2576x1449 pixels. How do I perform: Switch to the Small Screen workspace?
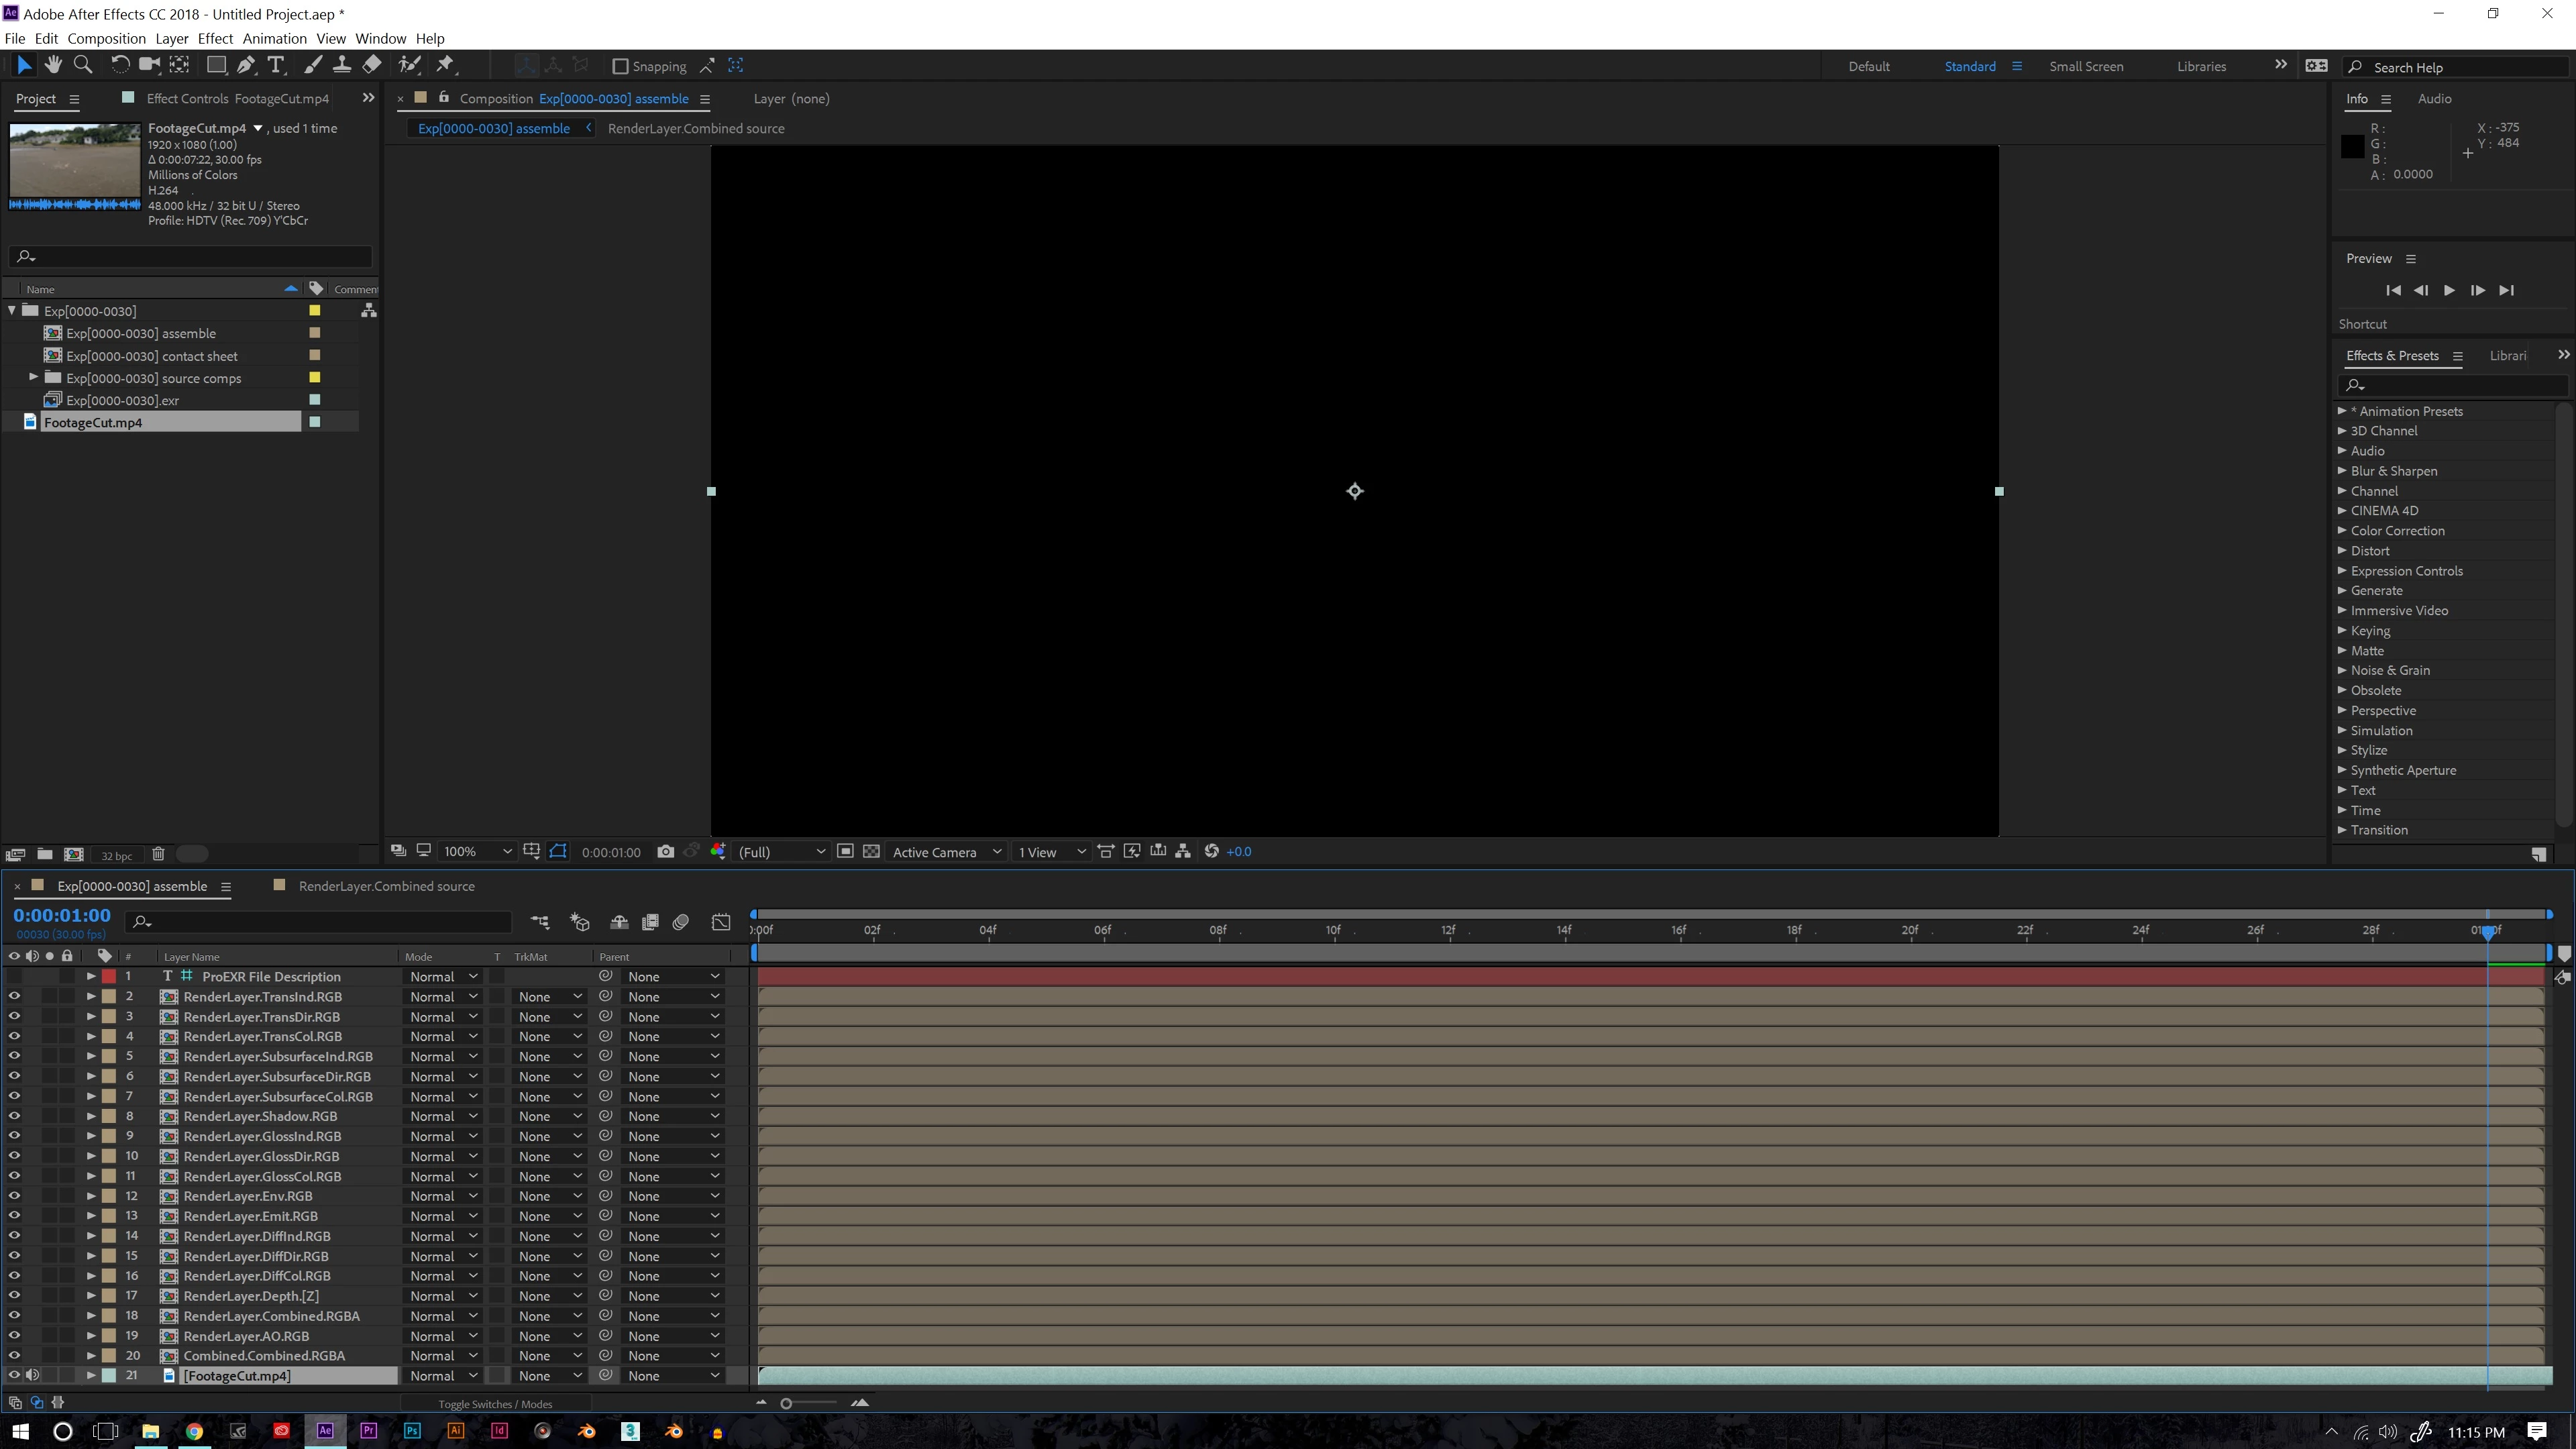(x=2085, y=67)
